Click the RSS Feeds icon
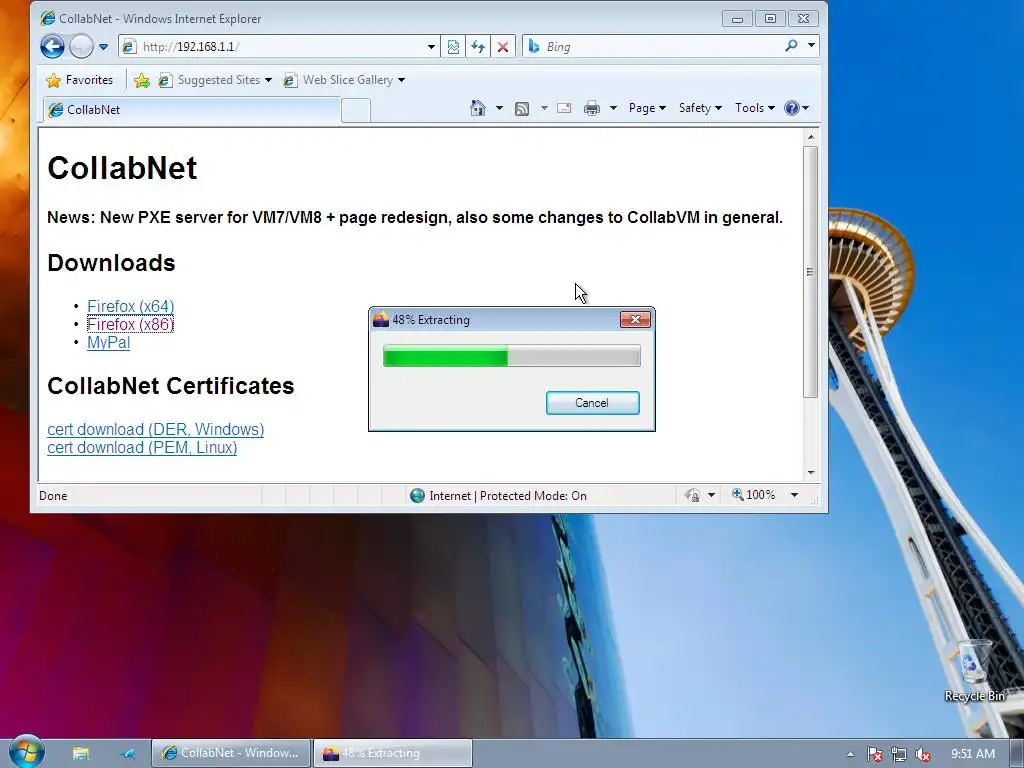Image resolution: width=1024 pixels, height=768 pixels. (522, 108)
